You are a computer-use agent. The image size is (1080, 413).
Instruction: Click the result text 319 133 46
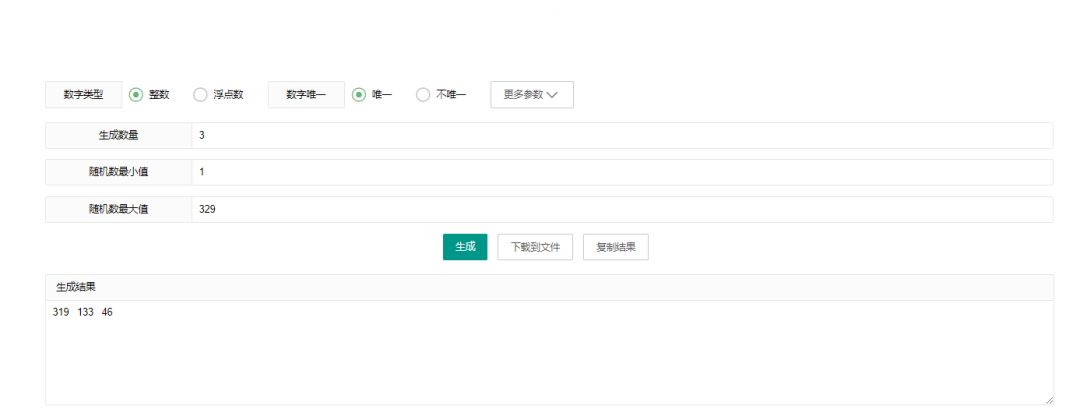pos(83,313)
